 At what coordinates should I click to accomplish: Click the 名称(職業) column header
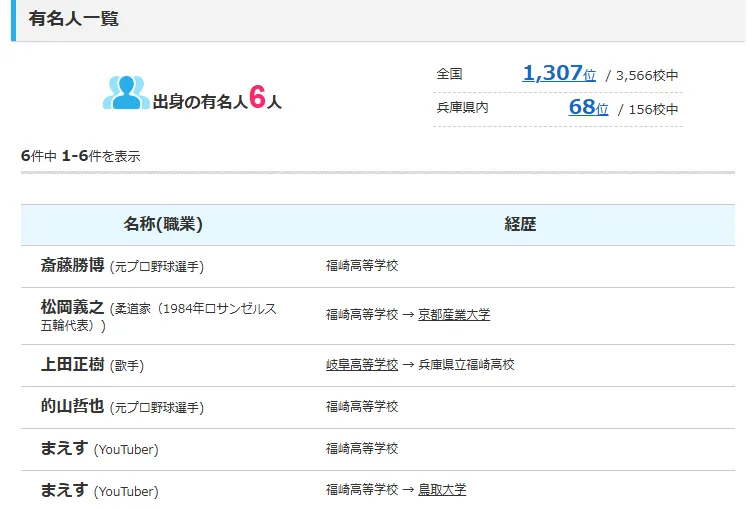click(x=163, y=224)
